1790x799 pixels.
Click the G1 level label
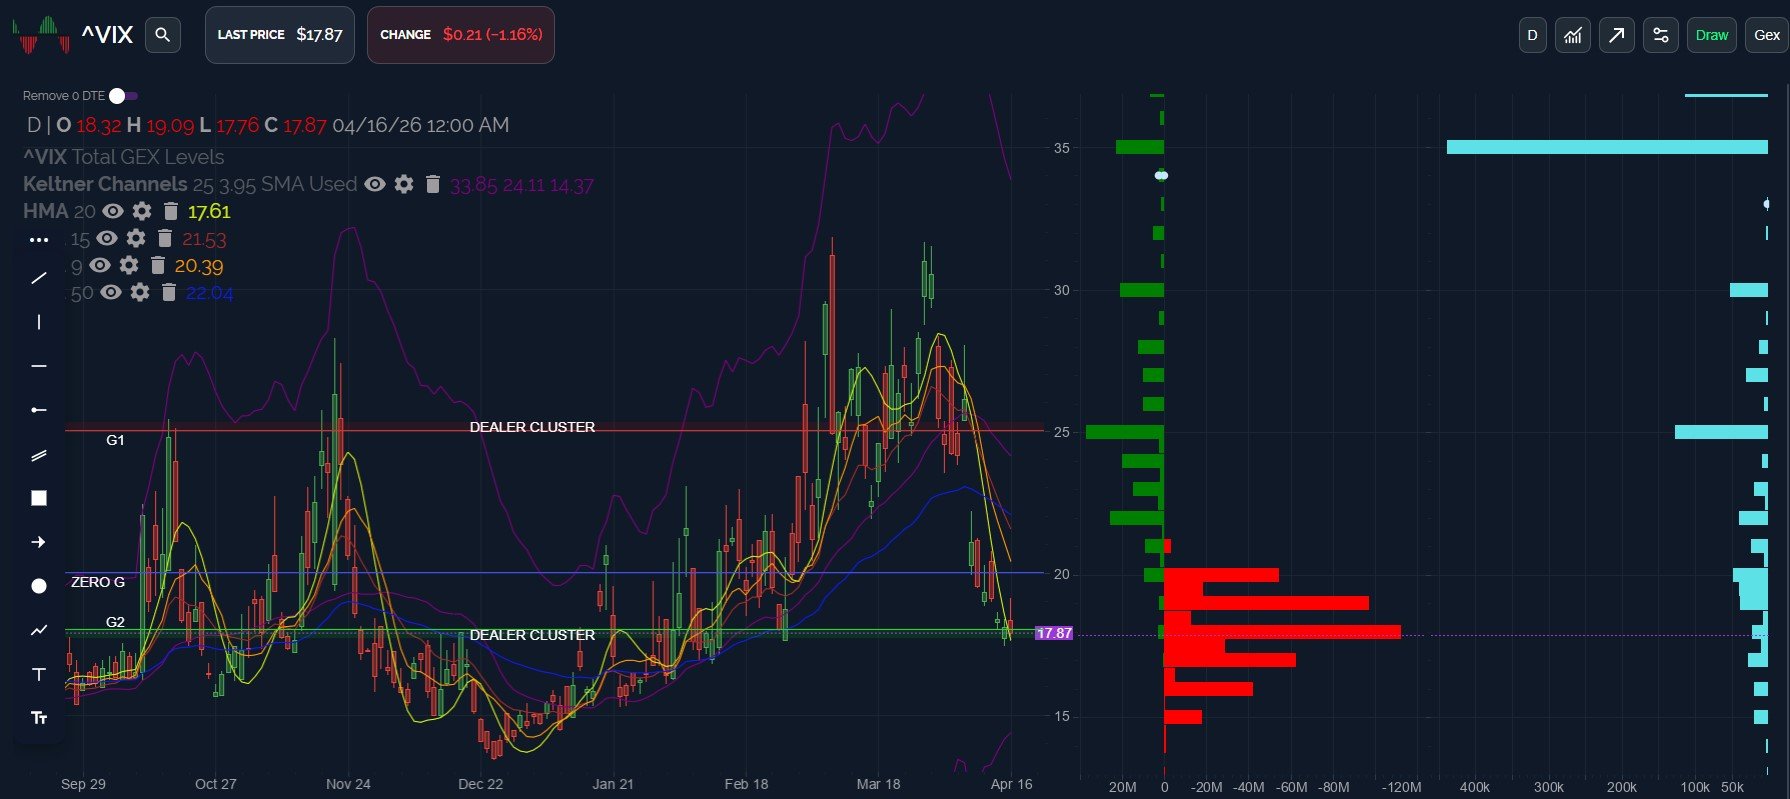tap(115, 440)
